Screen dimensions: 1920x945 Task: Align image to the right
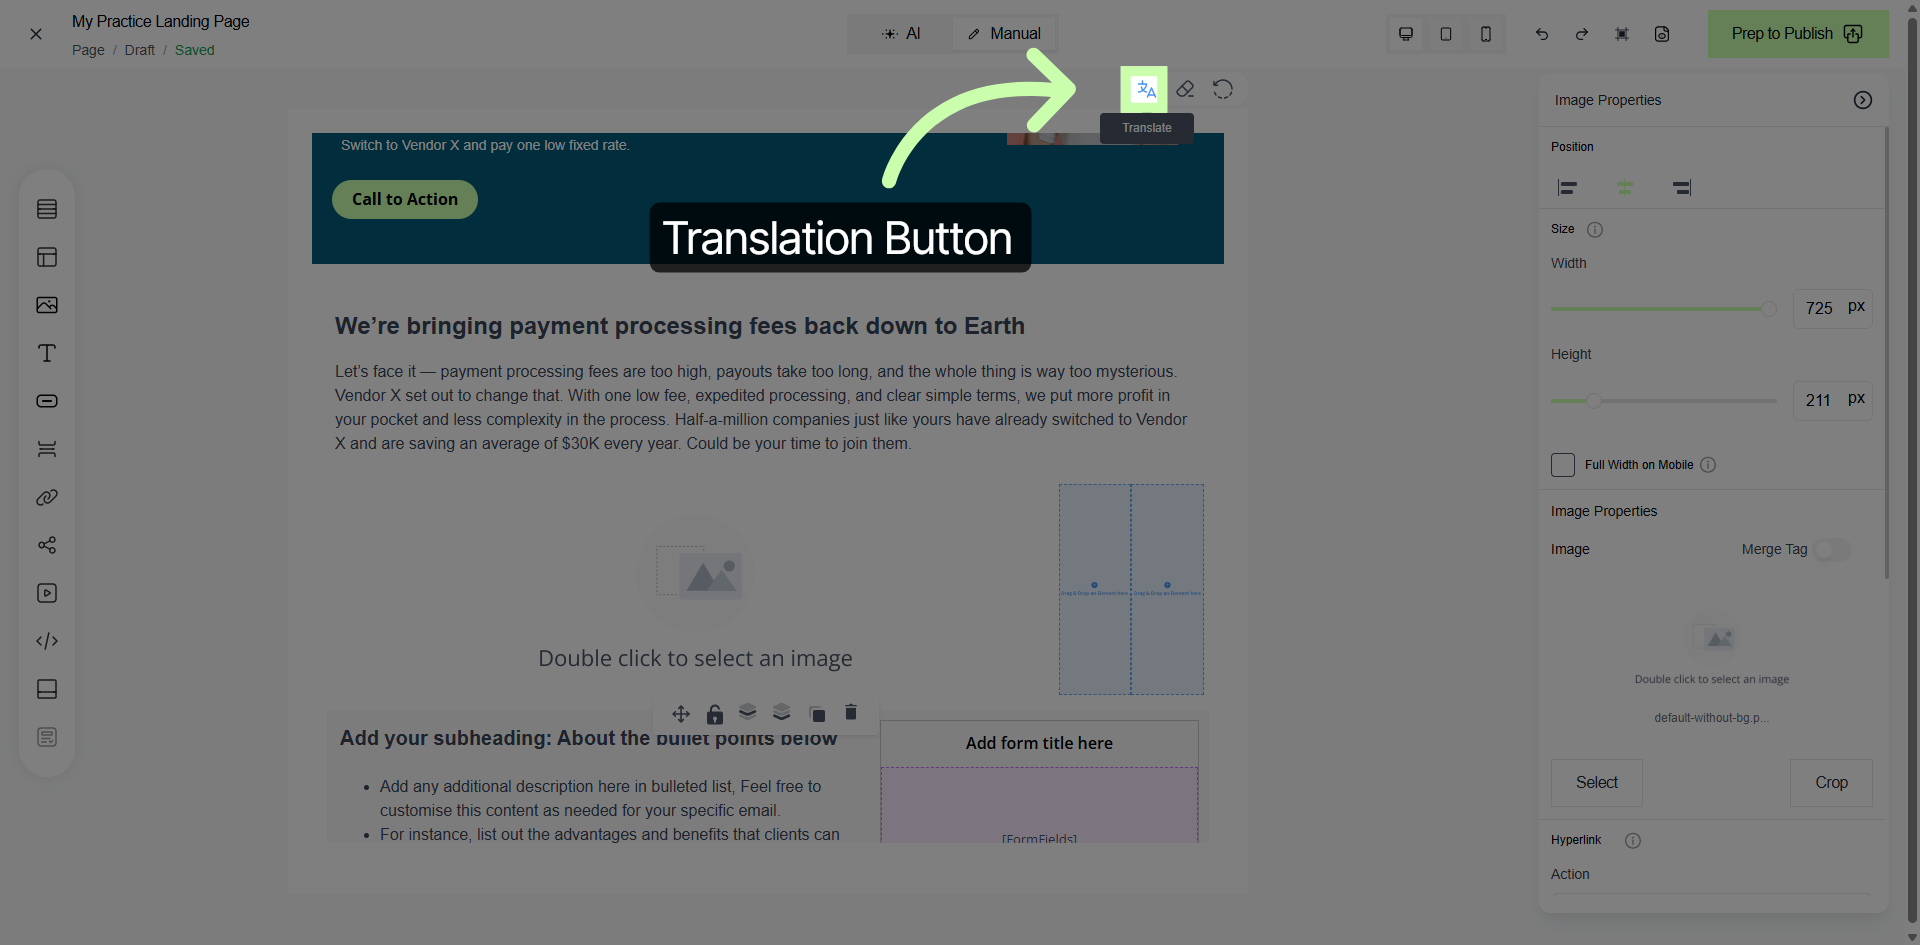click(x=1682, y=187)
